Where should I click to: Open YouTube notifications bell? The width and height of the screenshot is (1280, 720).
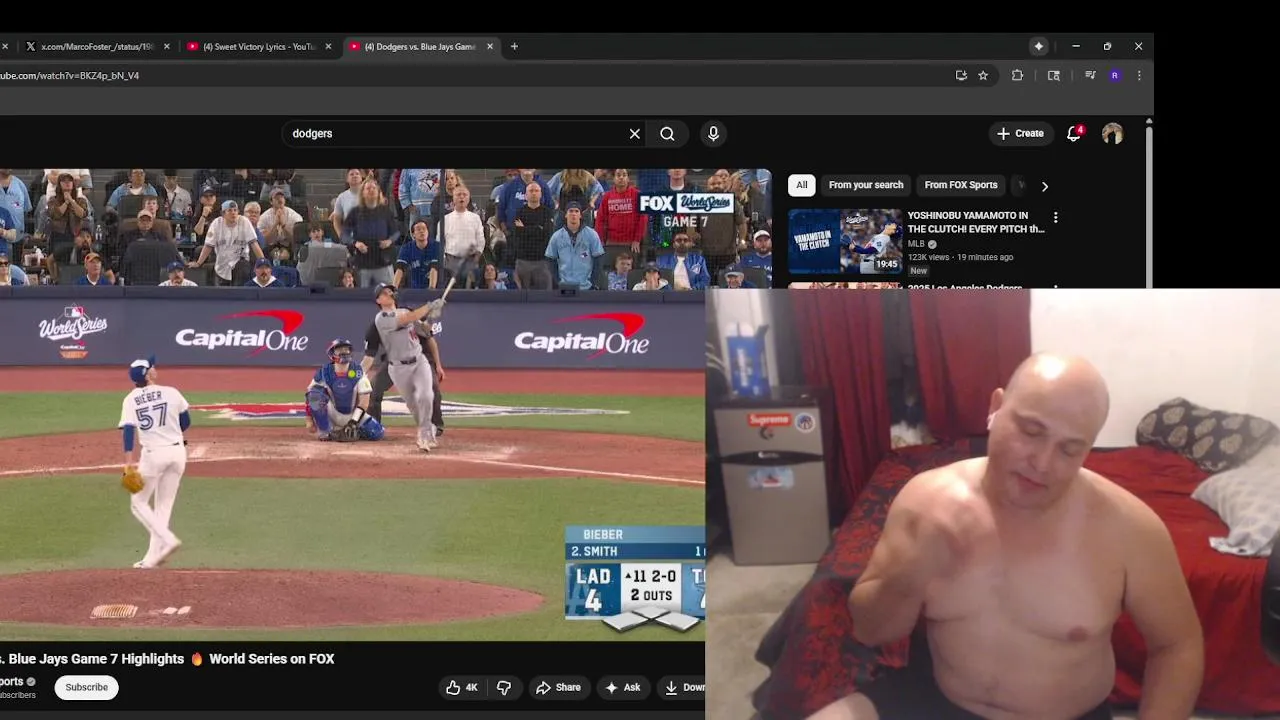(1074, 133)
